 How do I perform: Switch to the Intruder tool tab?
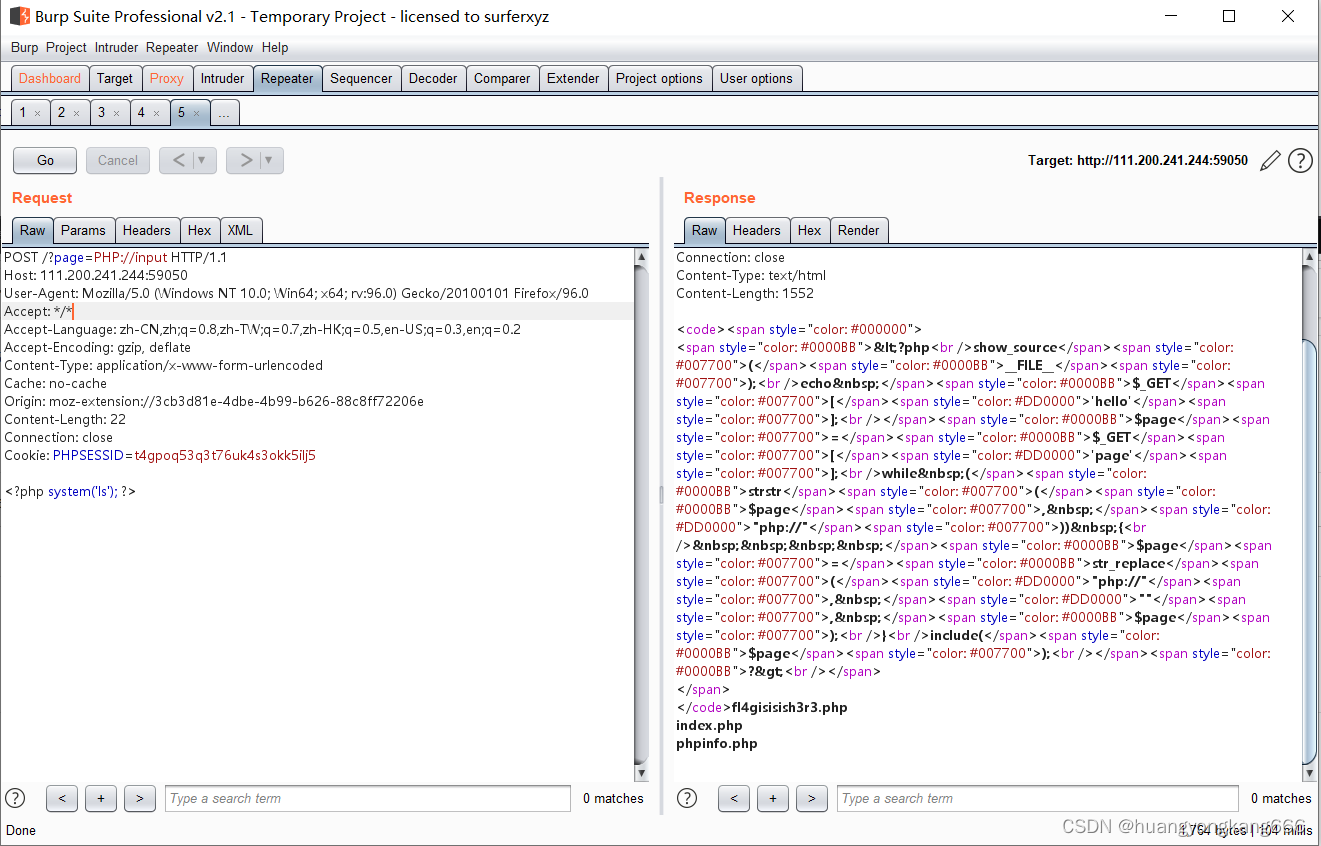coord(222,78)
